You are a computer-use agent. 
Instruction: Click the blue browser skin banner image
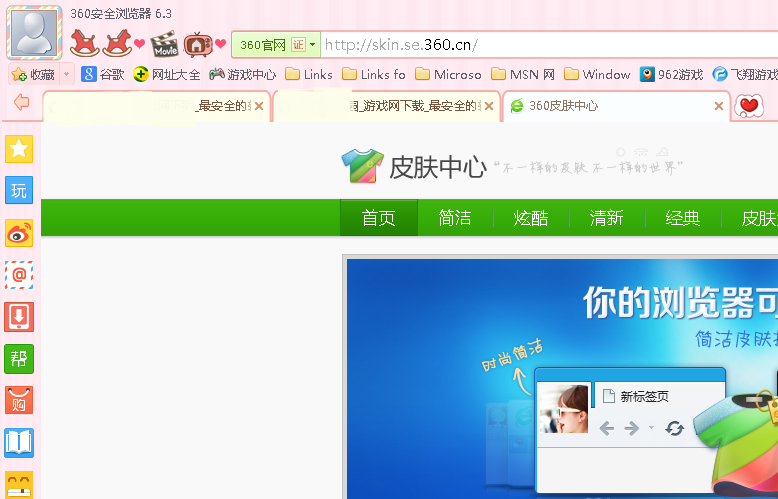click(x=562, y=378)
